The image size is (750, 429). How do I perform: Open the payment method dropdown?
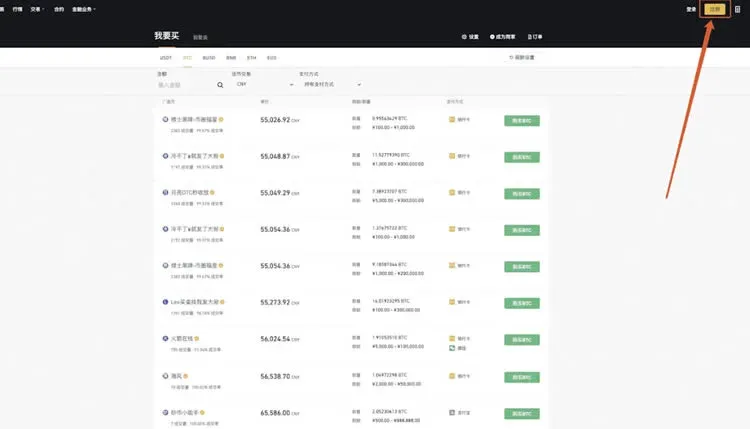point(332,84)
